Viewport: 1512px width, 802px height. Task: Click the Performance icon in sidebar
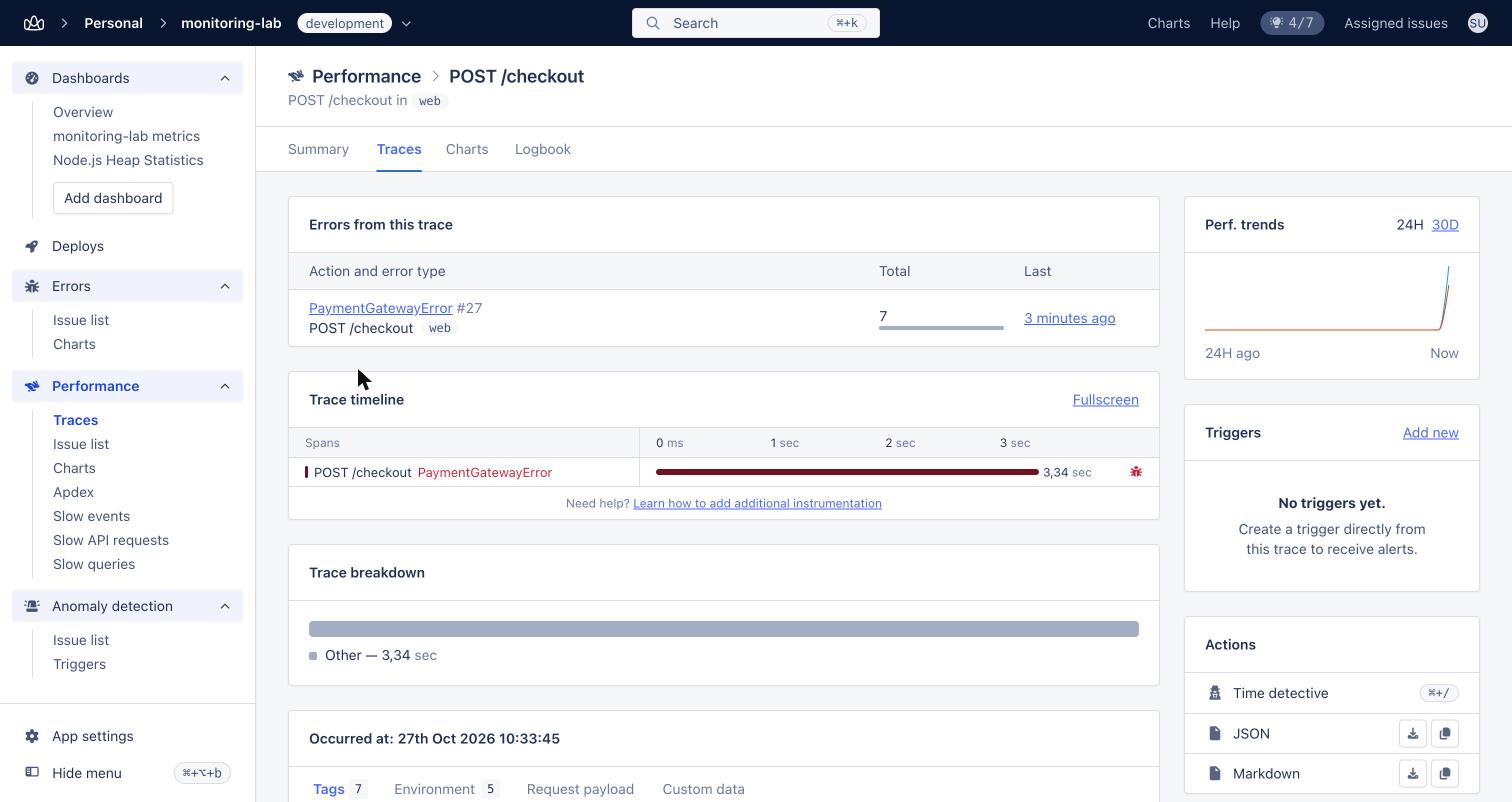32,386
